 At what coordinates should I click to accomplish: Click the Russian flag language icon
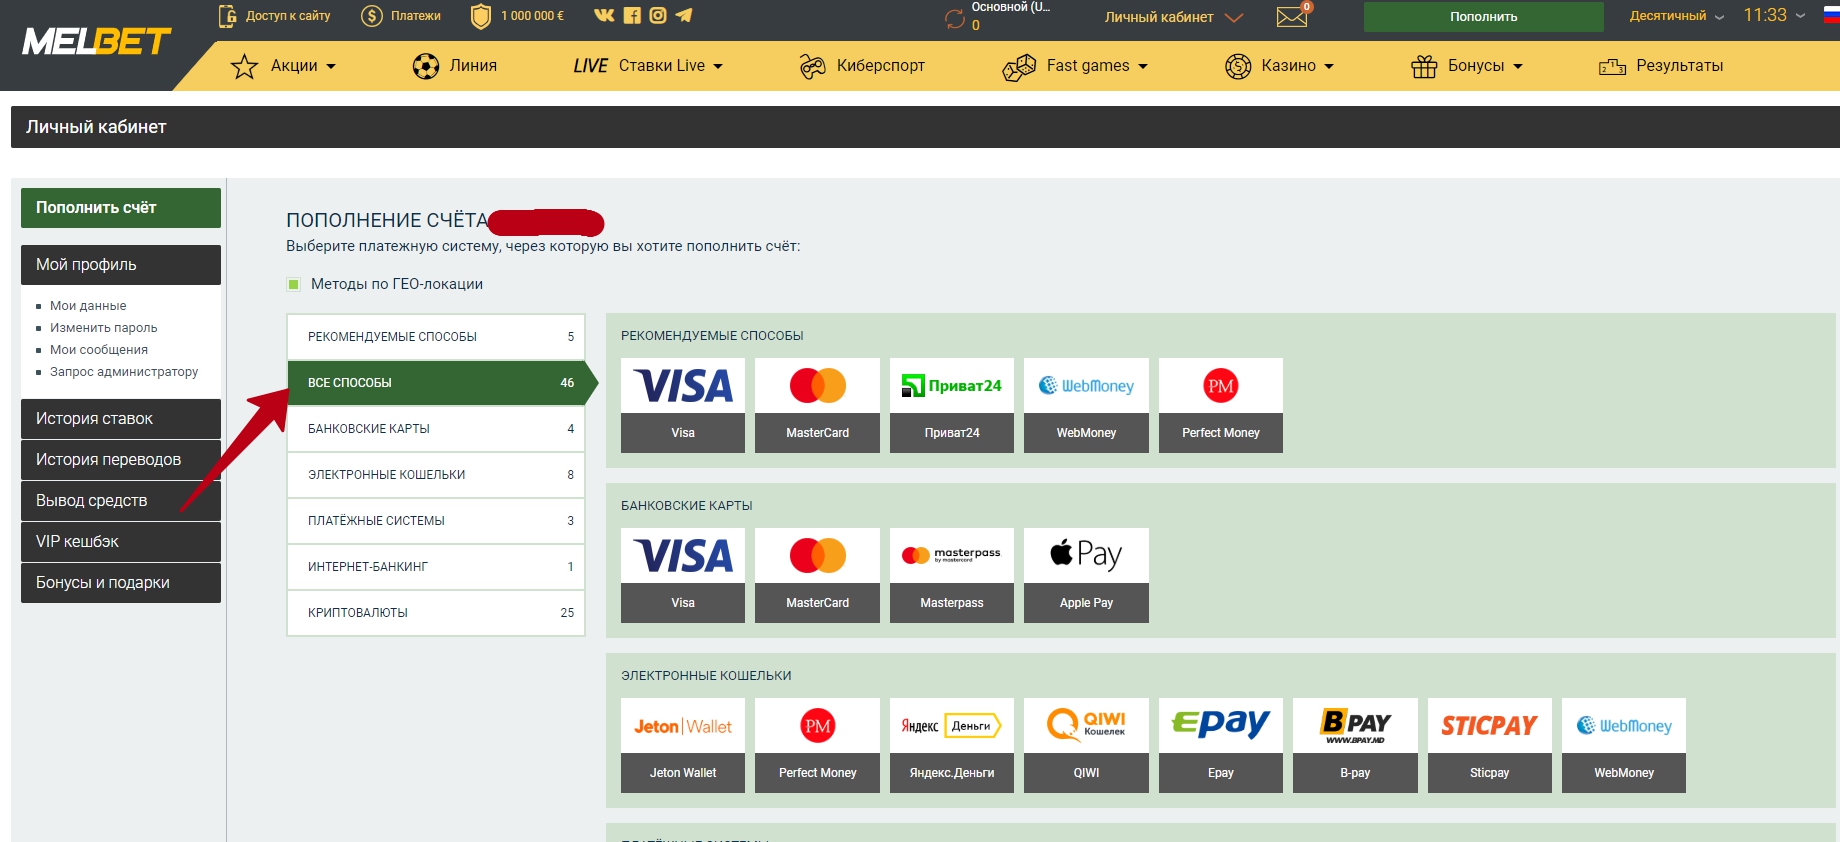(x=1831, y=15)
